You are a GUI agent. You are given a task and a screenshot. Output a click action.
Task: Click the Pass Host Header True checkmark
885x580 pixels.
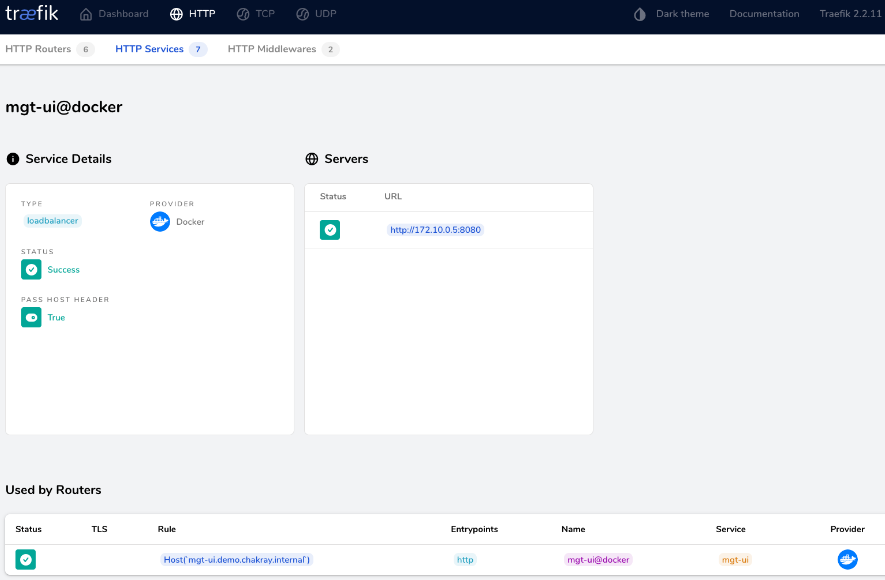coord(30,317)
